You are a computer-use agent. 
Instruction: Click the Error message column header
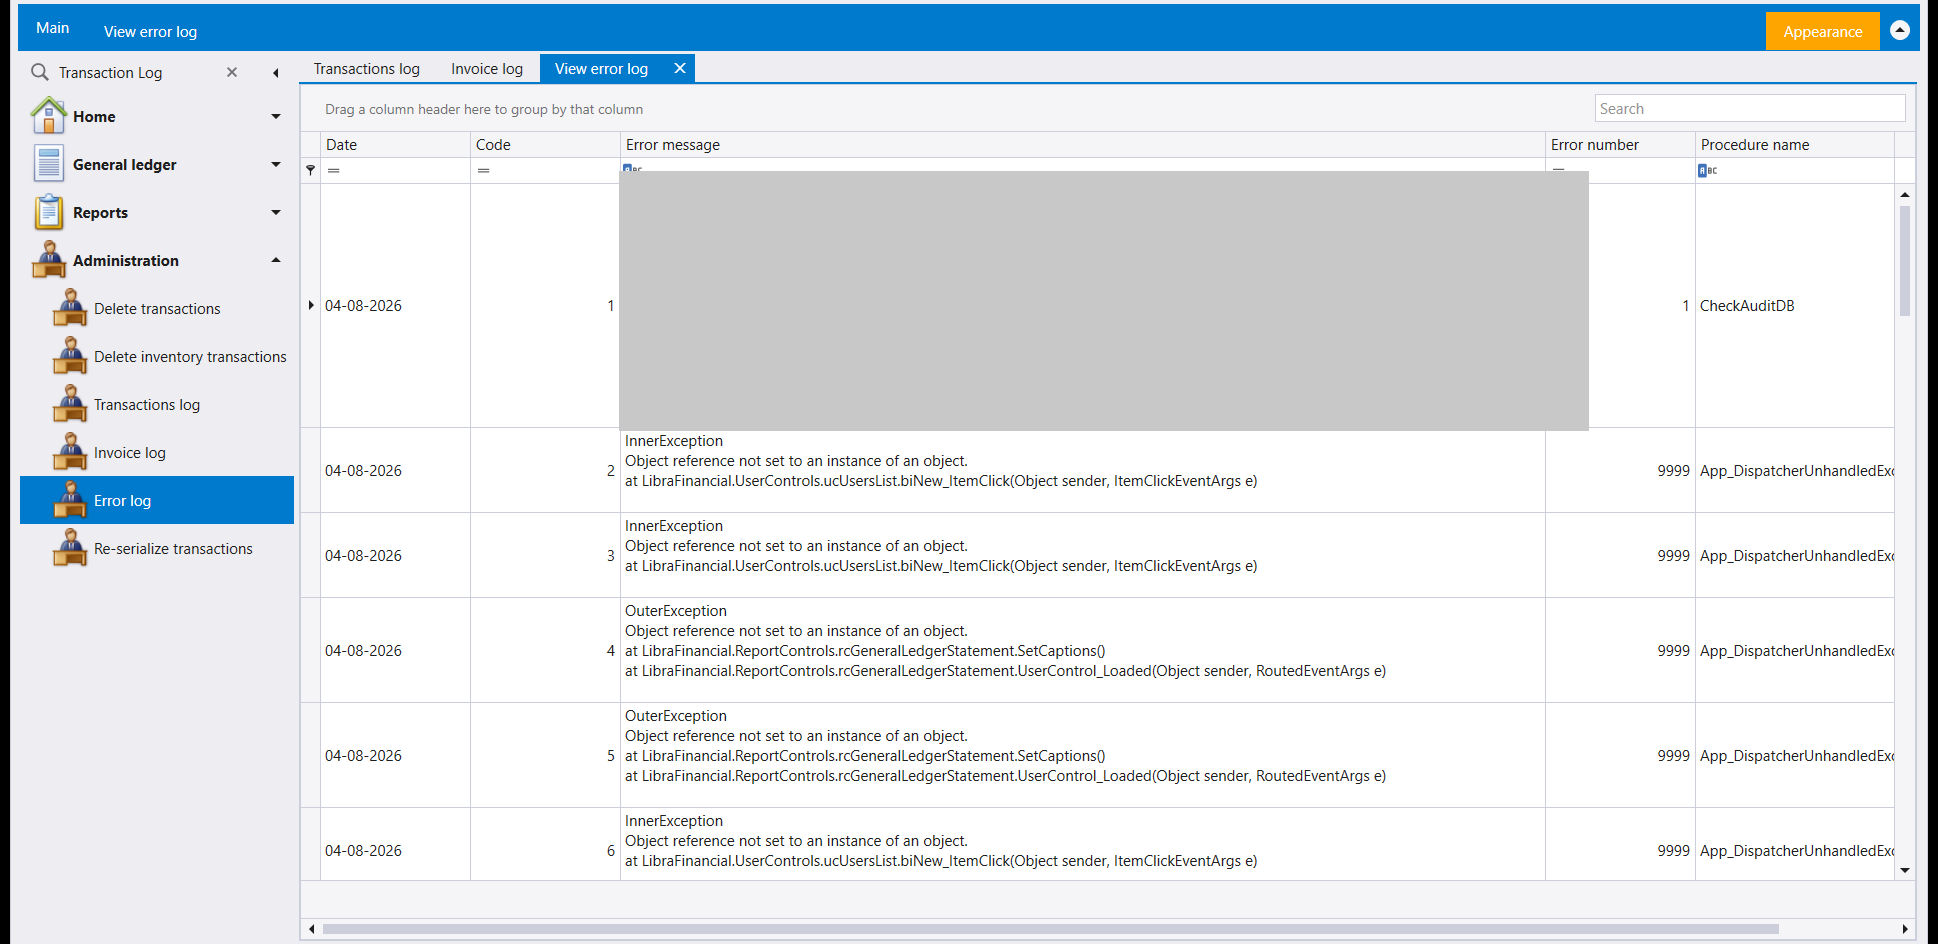pyautogui.click(x=1083, y=144)
